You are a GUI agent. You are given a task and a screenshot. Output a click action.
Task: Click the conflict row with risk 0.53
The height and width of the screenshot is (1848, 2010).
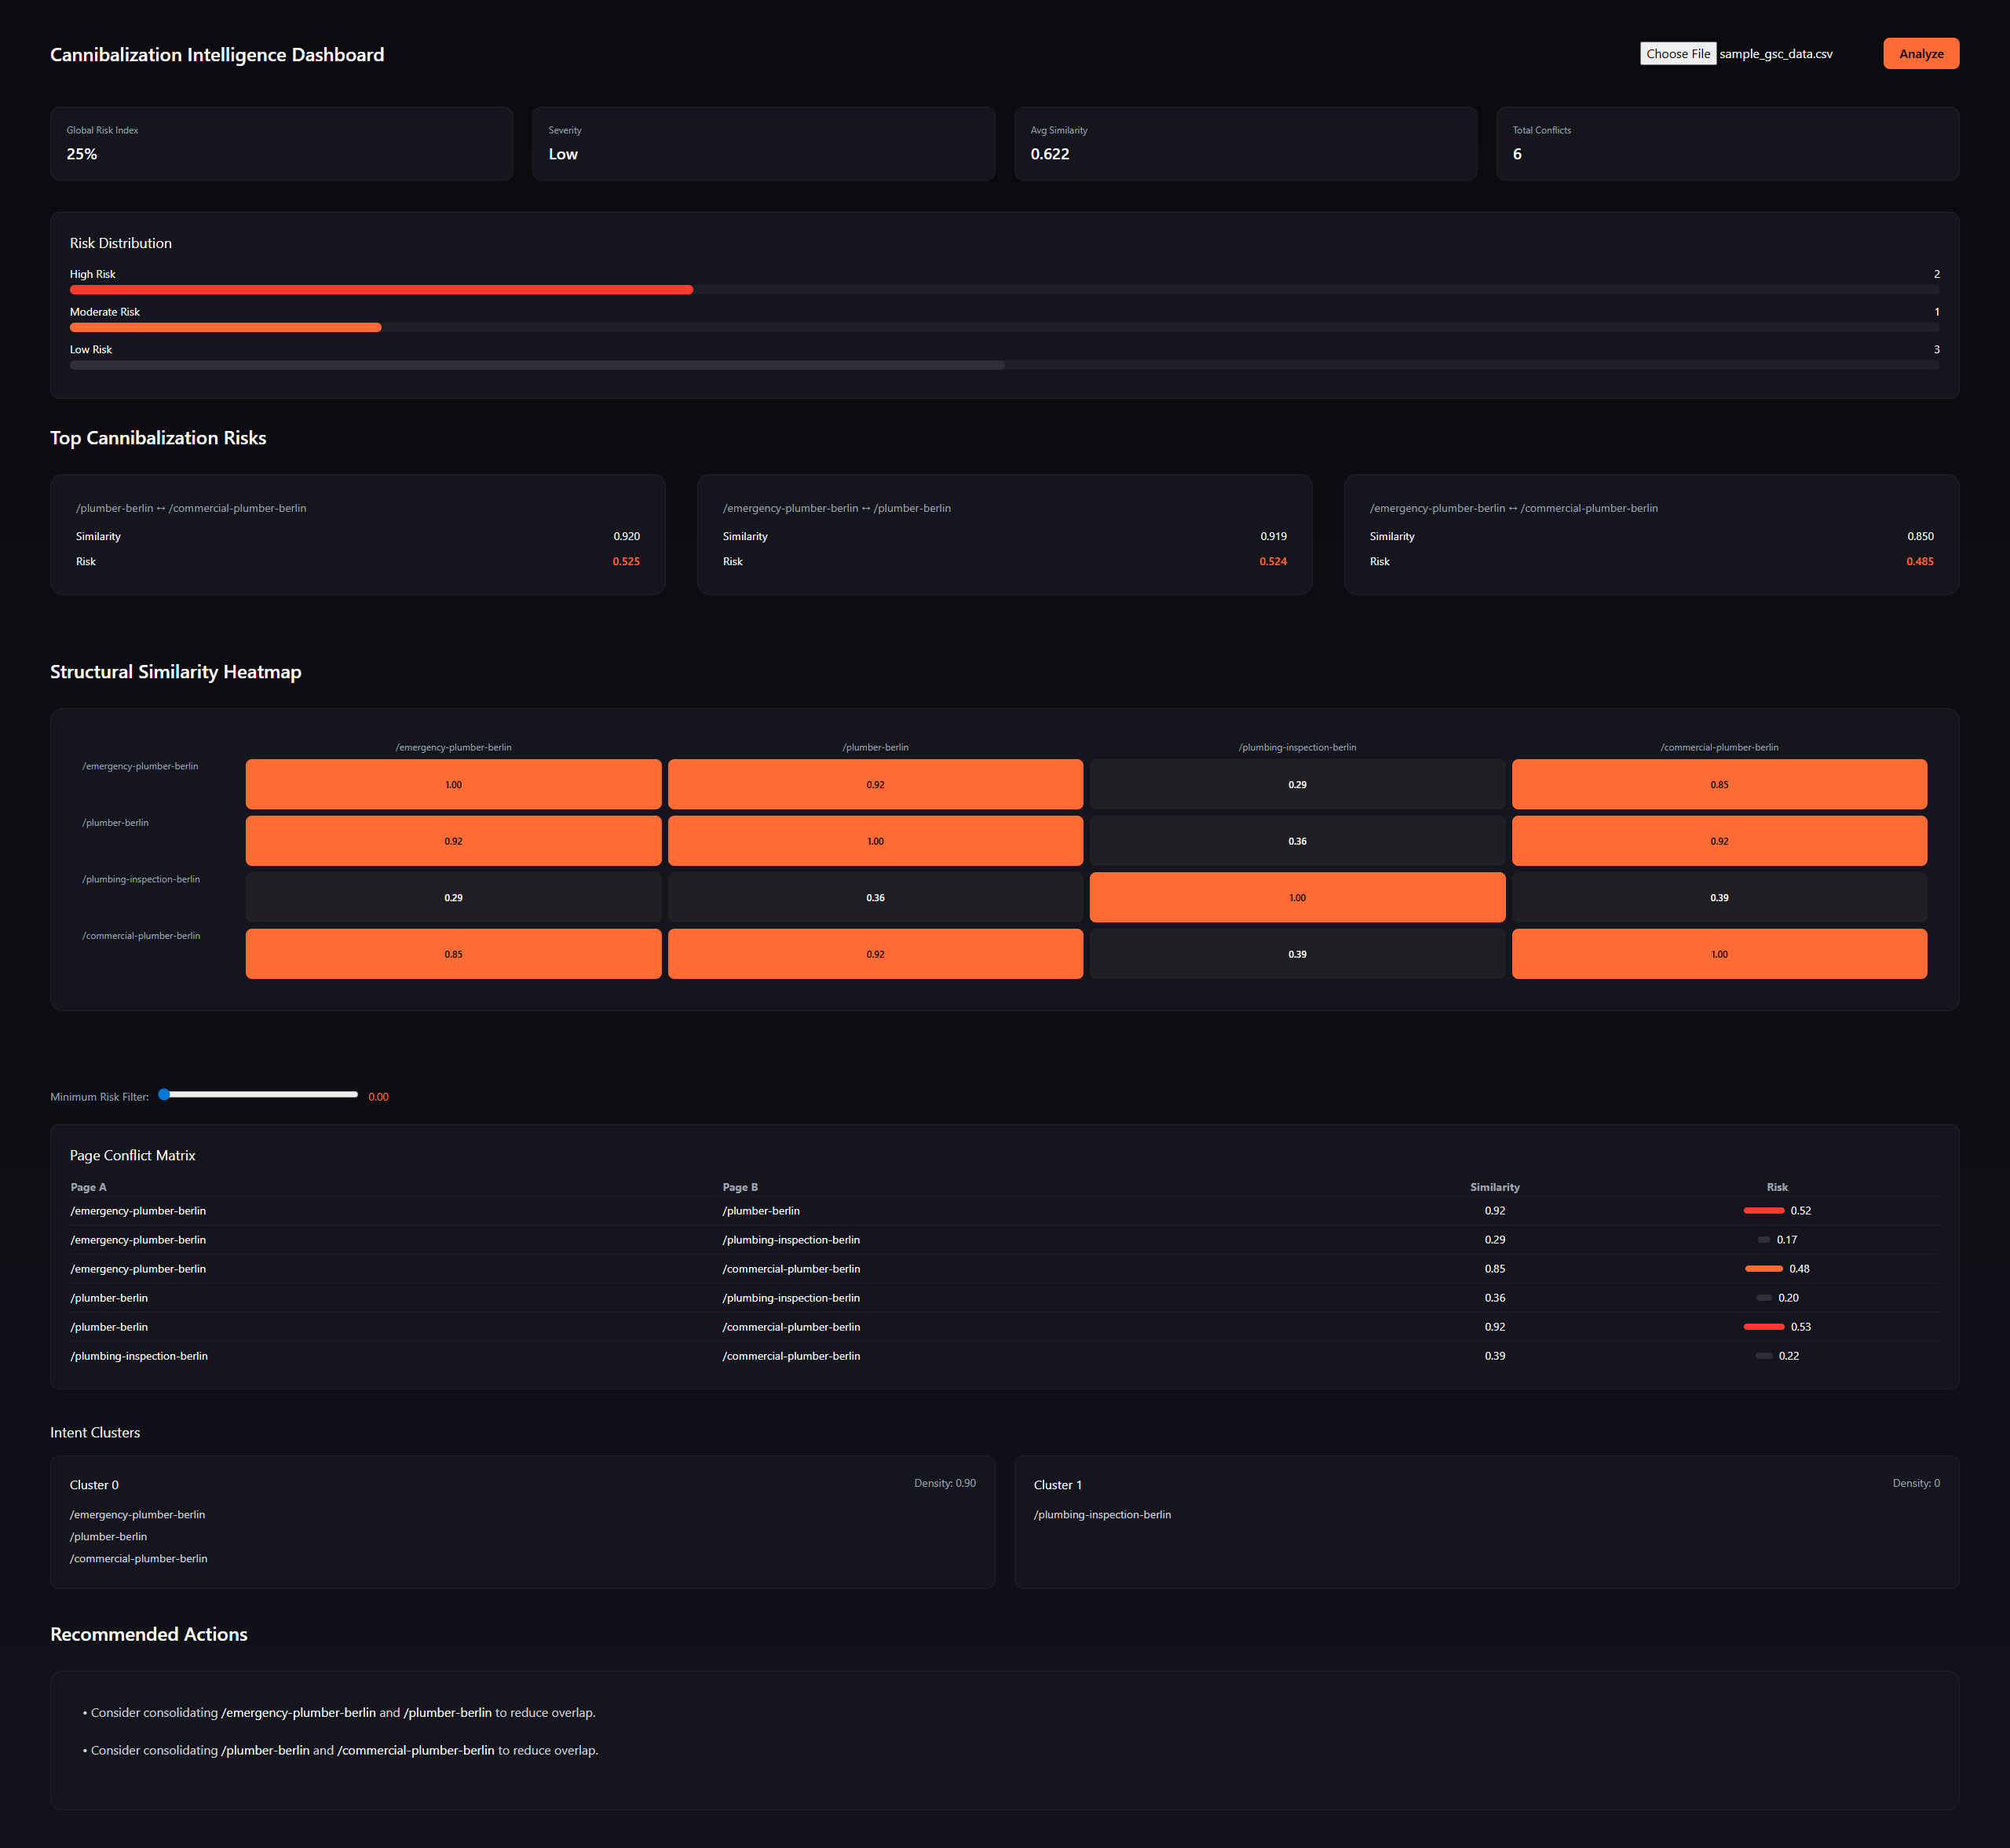point(1003,1327)
